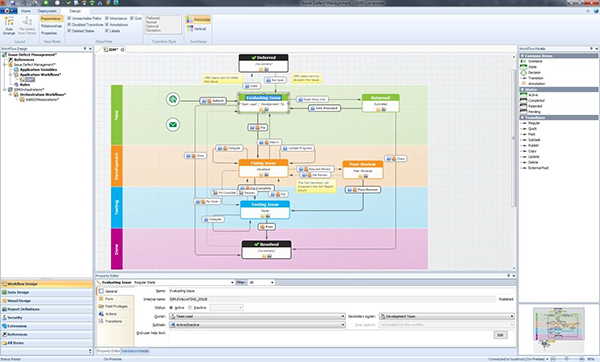This screenshot has width=600, height=362.
Task: Switch to the Validation Results tab
Action: click(135, 351)
